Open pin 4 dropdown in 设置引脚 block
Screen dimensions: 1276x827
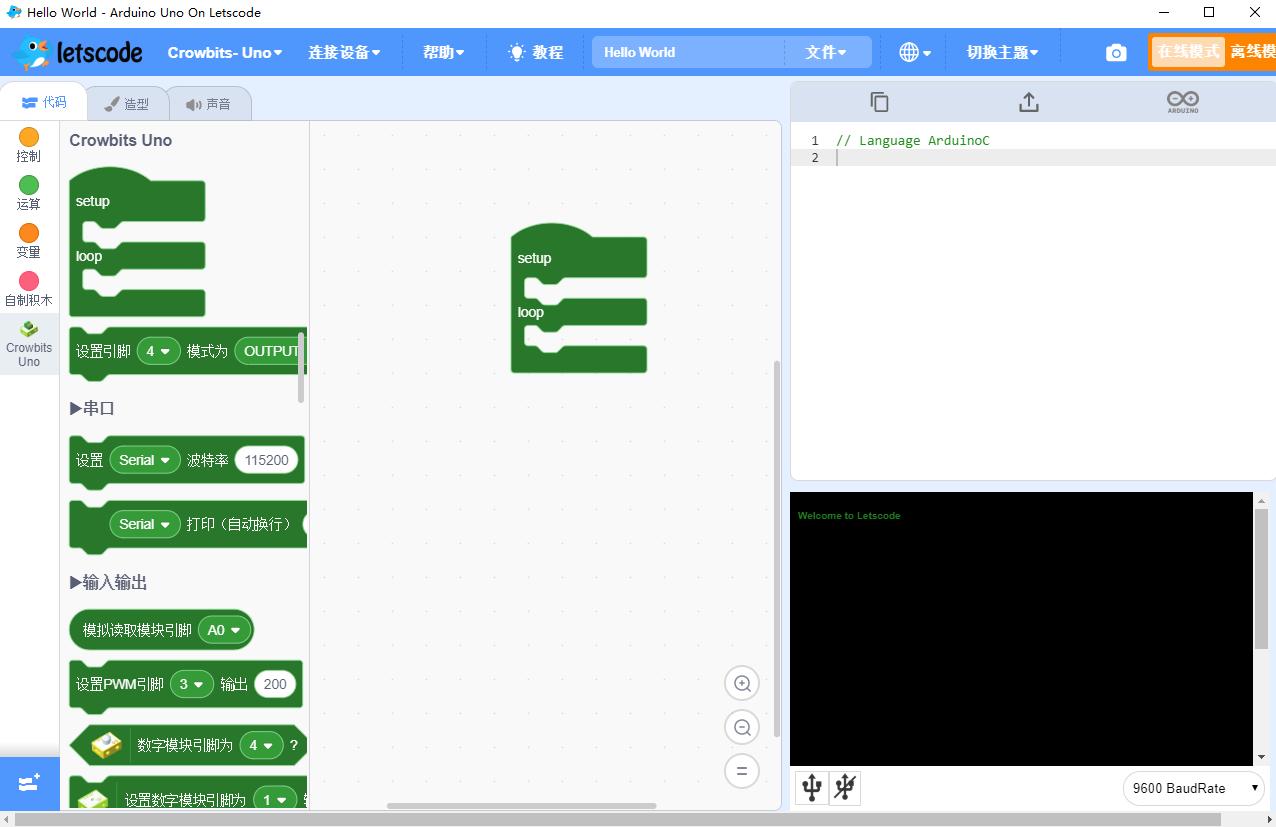158,351
